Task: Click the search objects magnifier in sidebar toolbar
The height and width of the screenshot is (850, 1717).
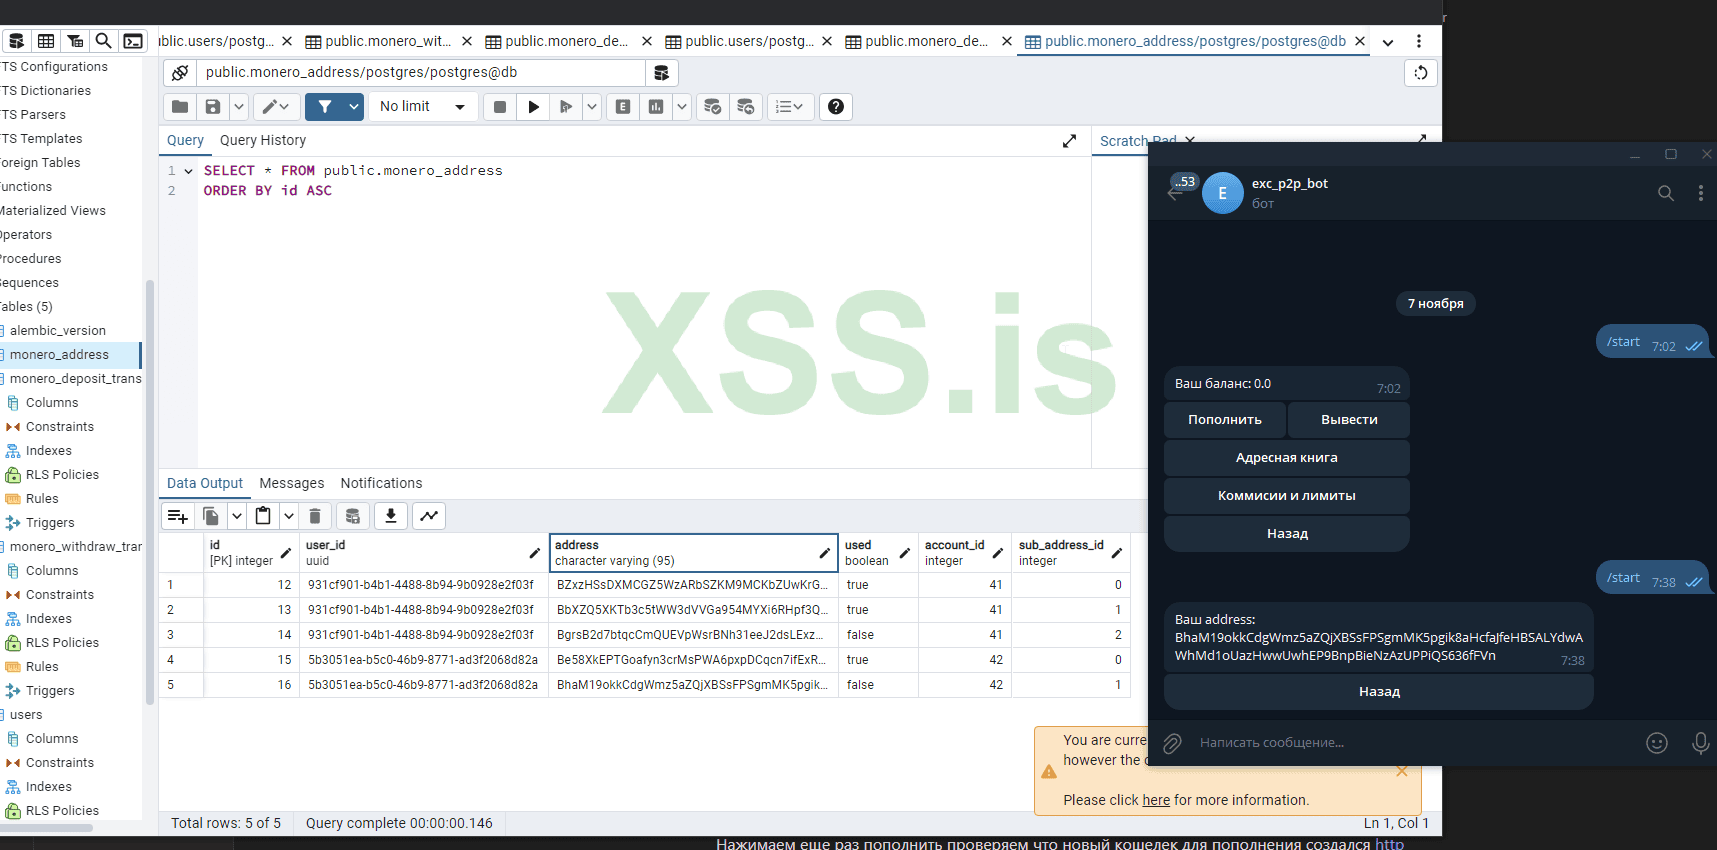Action: (x=103, y=41)
